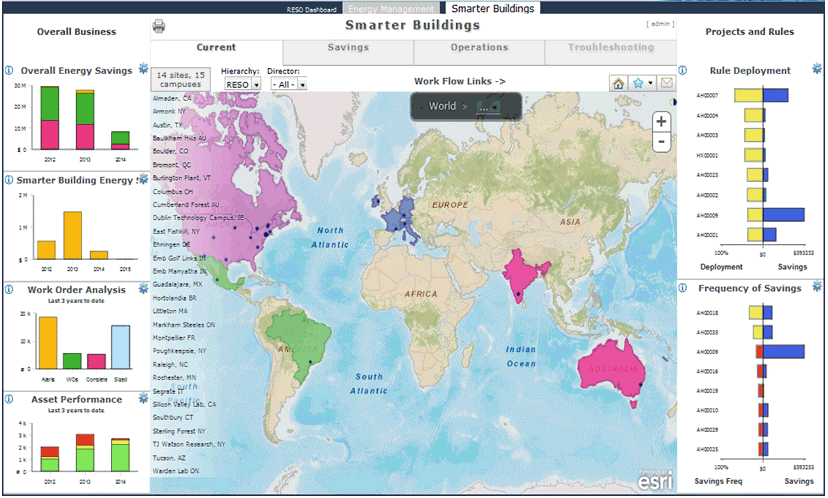Select Silicon Valley Lab, CA site
The image size is (828, 498).
(x=184, y=404)
